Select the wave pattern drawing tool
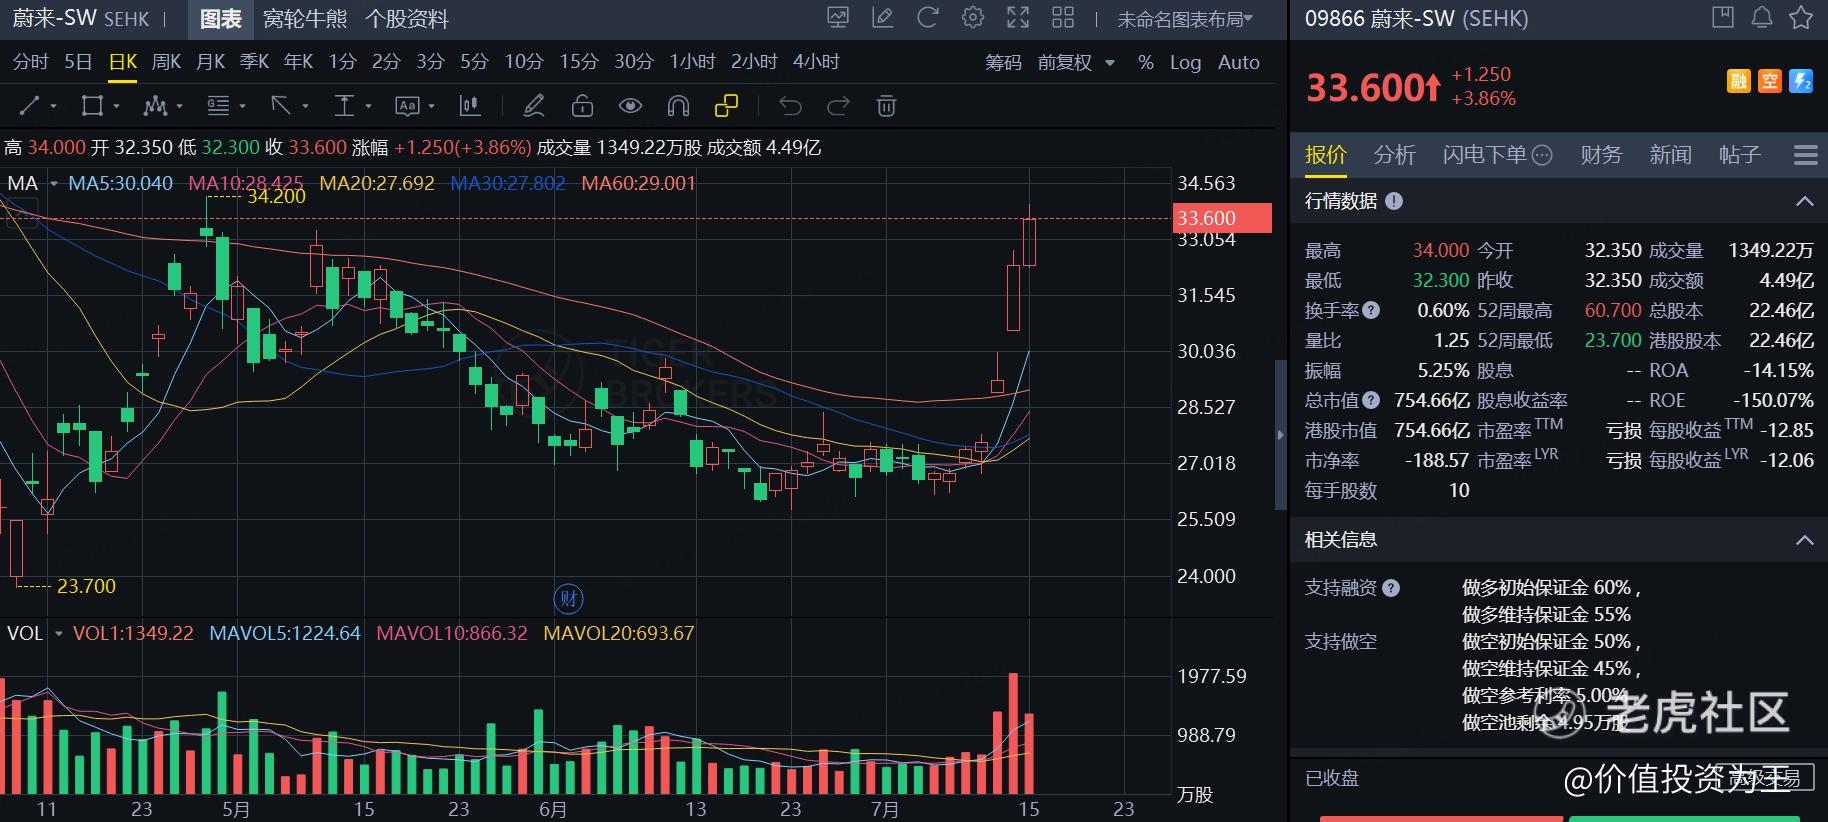 [x=155, y=106]
